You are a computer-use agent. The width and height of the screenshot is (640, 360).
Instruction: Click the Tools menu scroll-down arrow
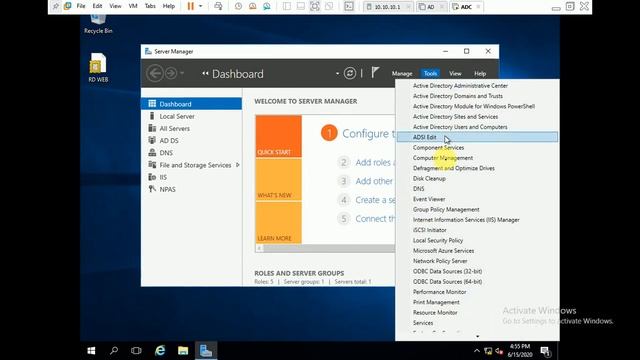[478, 336]
